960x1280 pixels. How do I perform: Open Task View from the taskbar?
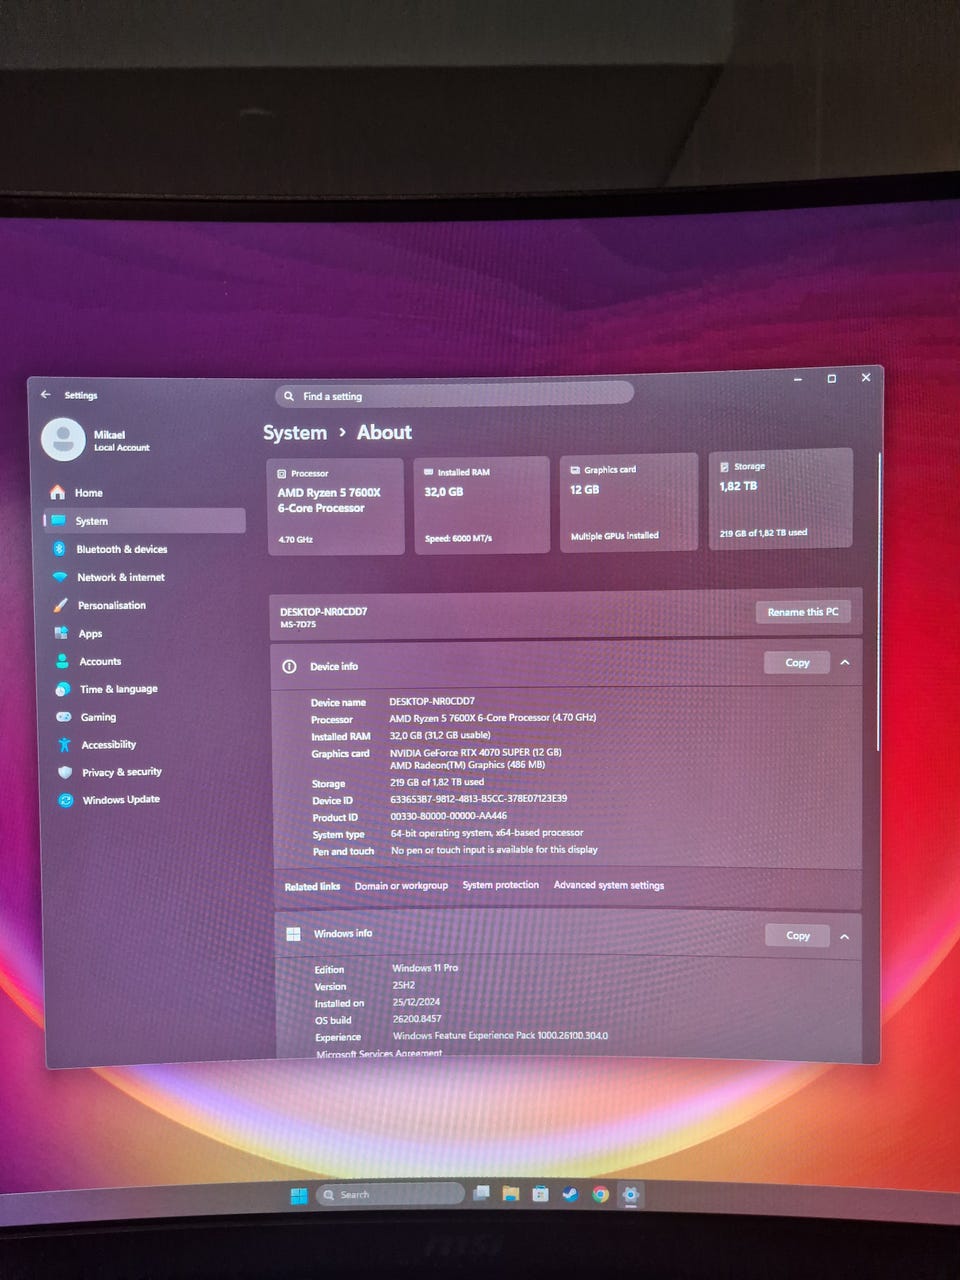tap(482, 1193)
